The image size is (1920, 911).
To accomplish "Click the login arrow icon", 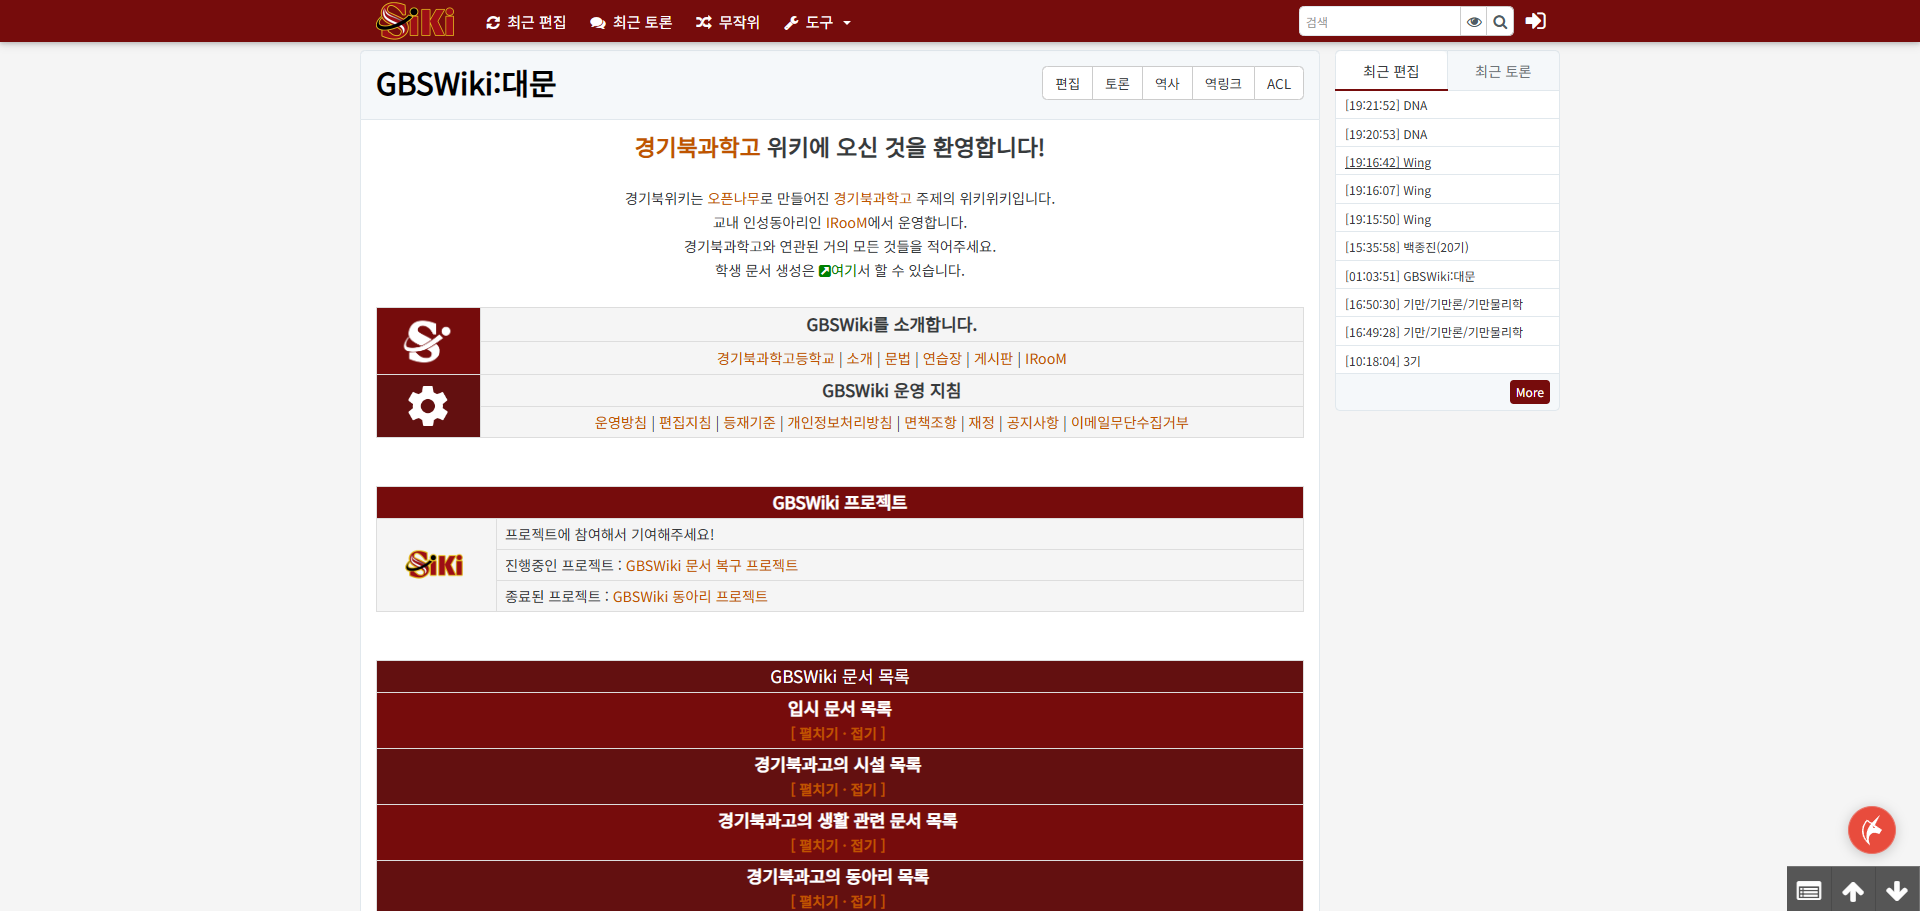I will [1536, 21].
